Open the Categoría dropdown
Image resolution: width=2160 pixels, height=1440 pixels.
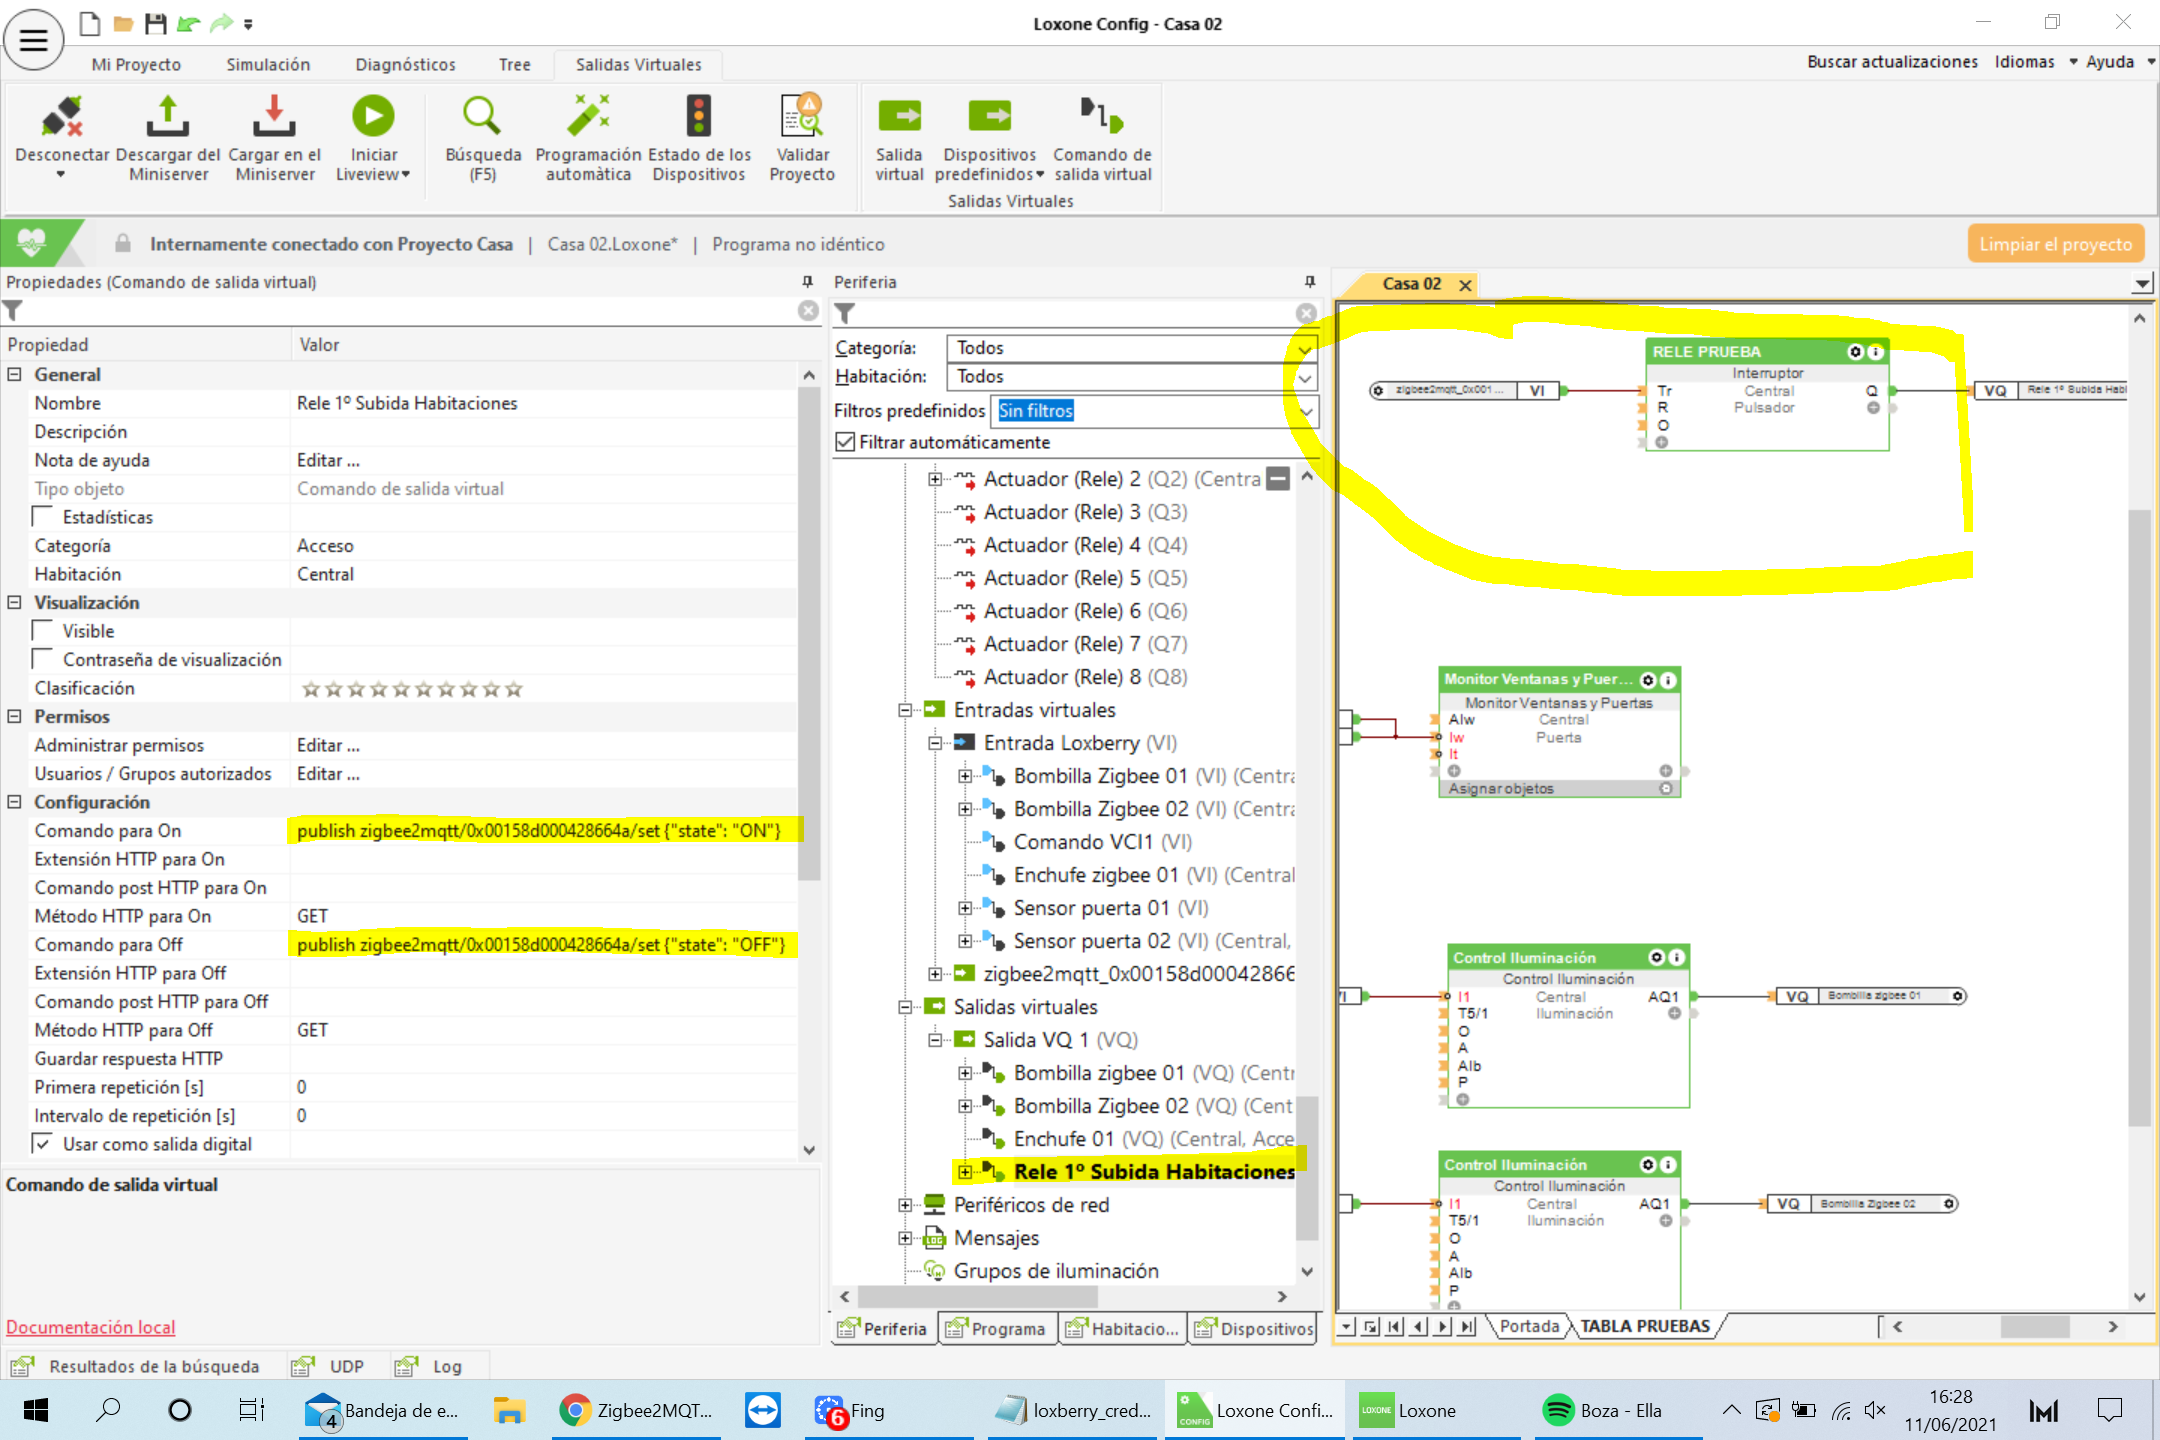pyautogui.click(x=1304, y=349)
